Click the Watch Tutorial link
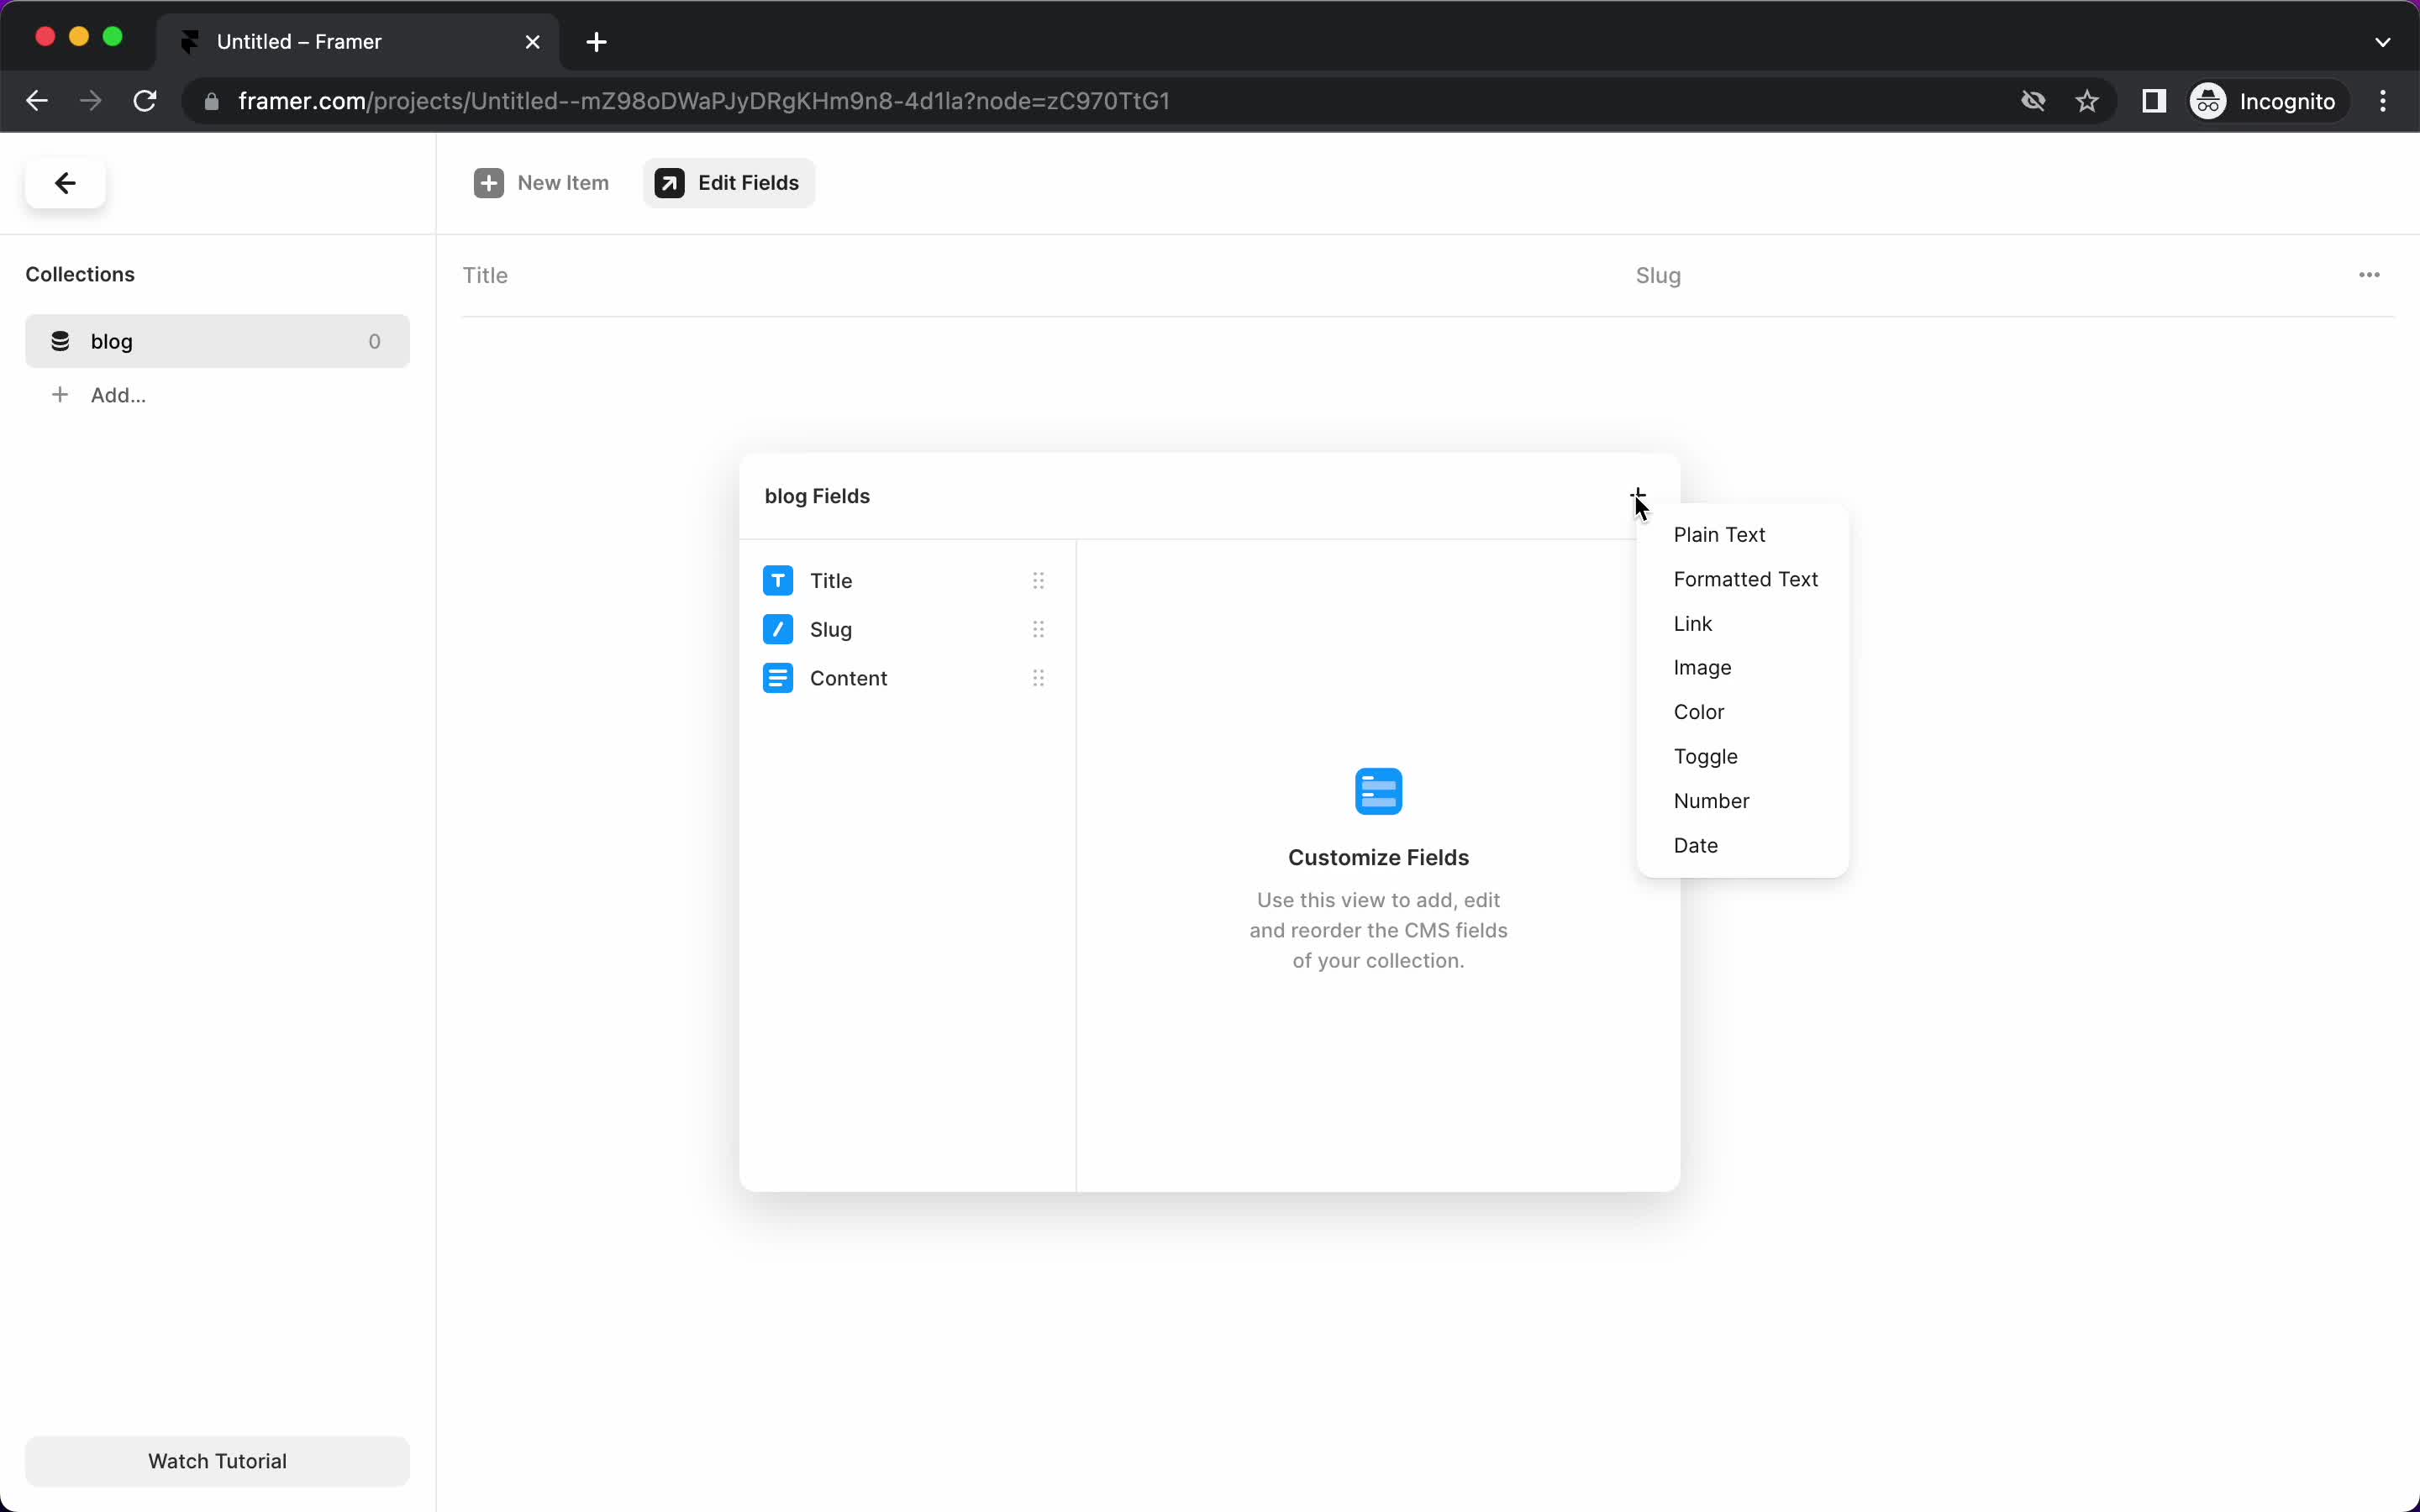Screen dimensions: 2420x1512 pyautogui.click(x=218, y=1460)
